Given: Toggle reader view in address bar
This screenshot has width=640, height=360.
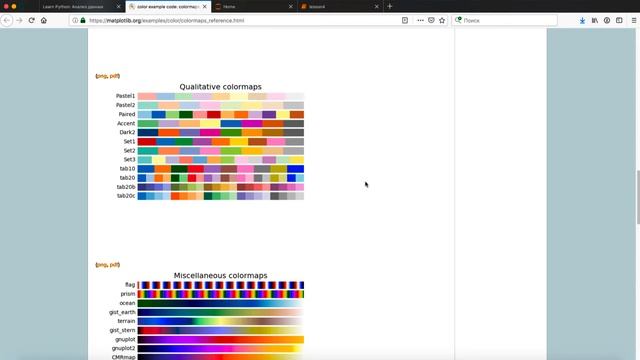Looking at the screenshot, I should tap(405, 20).
